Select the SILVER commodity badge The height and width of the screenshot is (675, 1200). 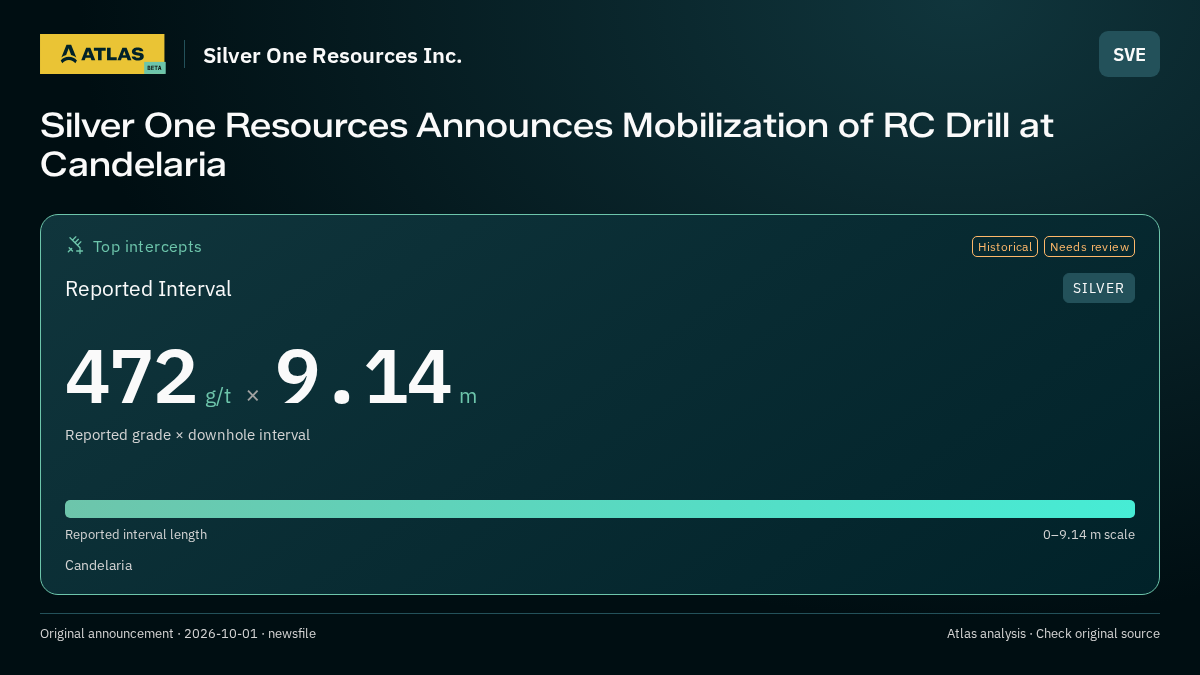coord(1098,288)
